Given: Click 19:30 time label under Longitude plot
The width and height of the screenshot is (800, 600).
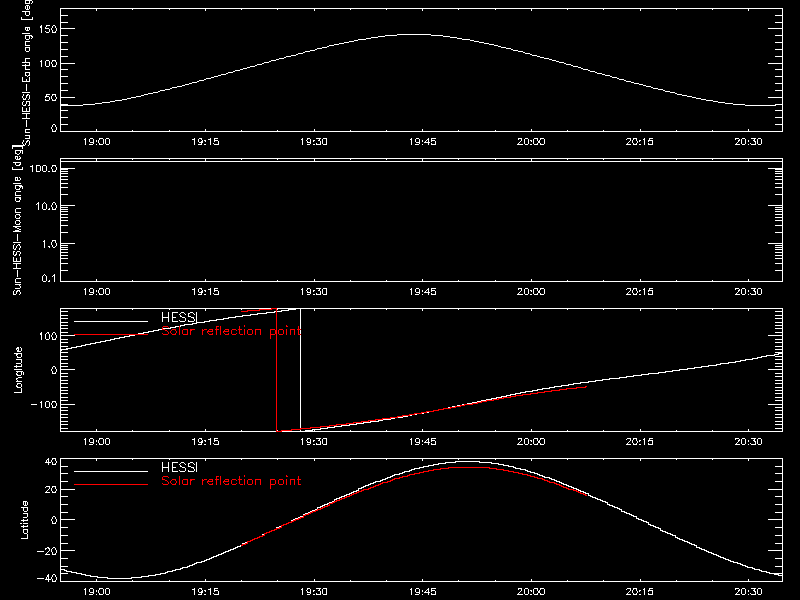Looking at the screenshot, I should tap(314, 442).
